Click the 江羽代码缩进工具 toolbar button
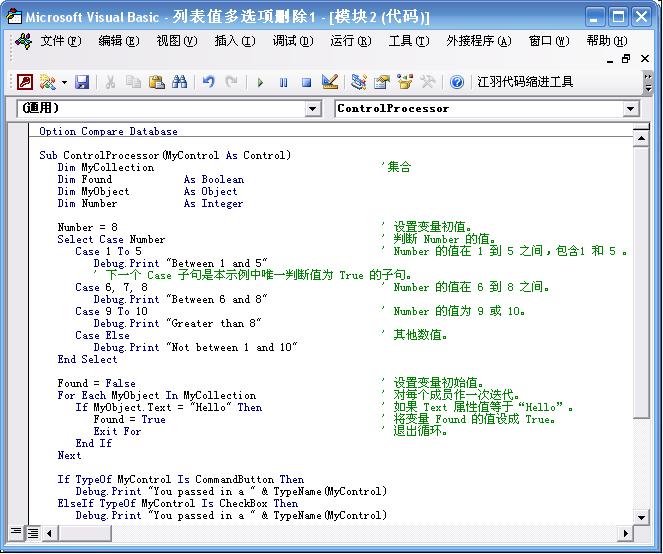The image size is (663, 554). pyautogui.click(x=525, y=82)
